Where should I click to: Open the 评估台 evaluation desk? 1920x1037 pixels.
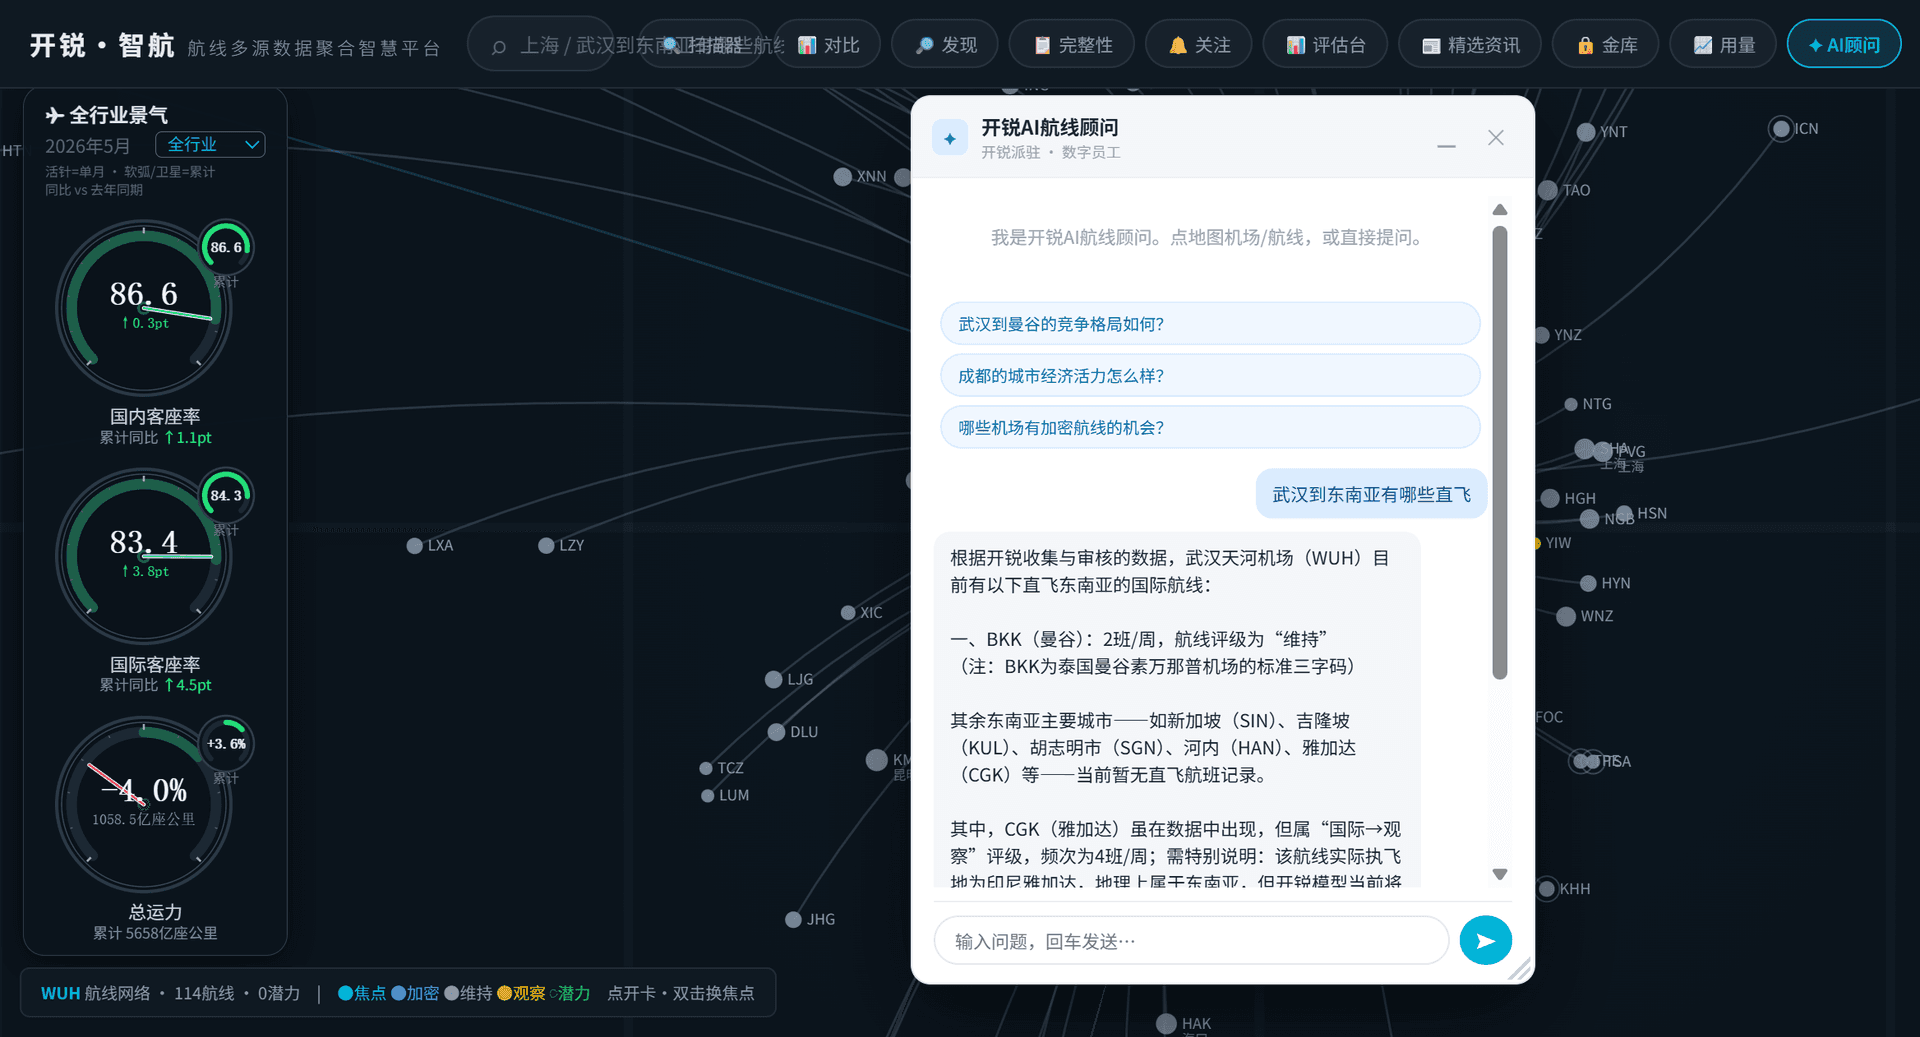pos(1325,45)
